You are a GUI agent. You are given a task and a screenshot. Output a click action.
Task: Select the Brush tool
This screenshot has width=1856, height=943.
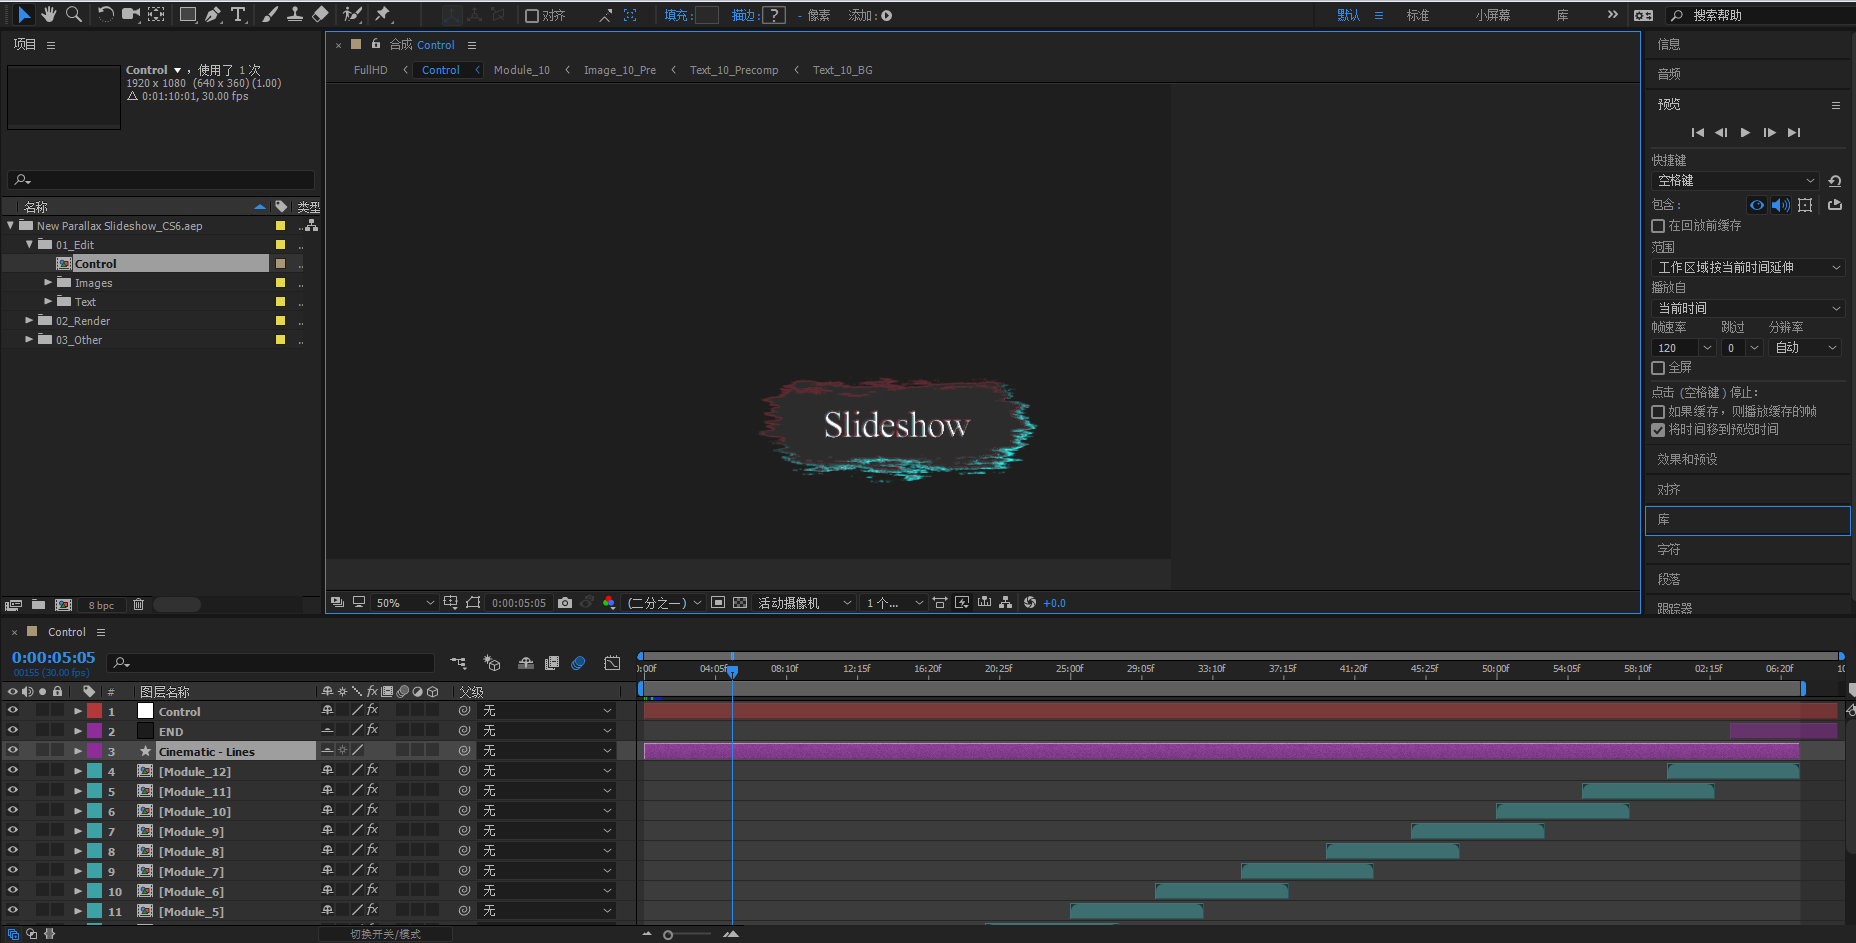[x=270, y=14]
